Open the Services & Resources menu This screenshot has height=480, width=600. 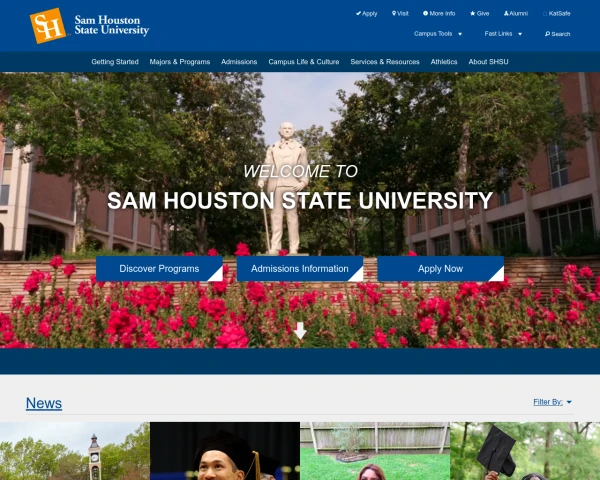[x=385, y=62]
